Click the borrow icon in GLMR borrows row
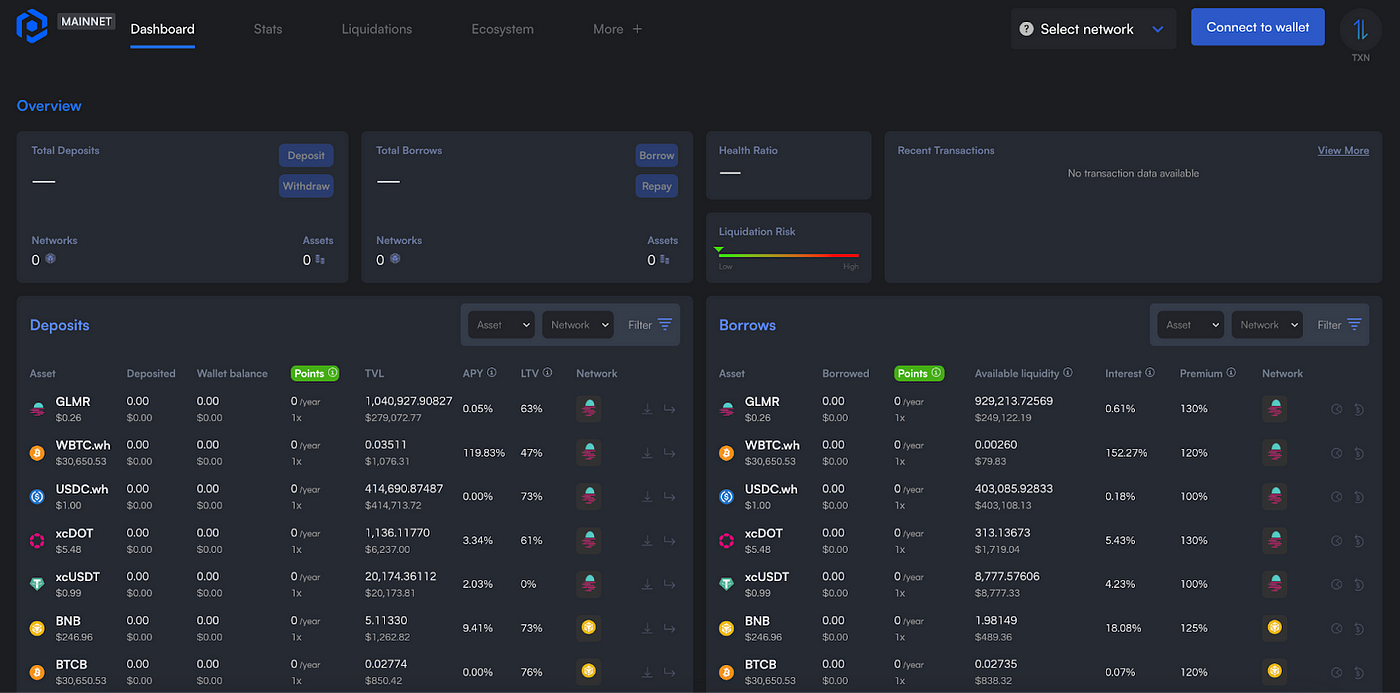 click(1336, 409)
